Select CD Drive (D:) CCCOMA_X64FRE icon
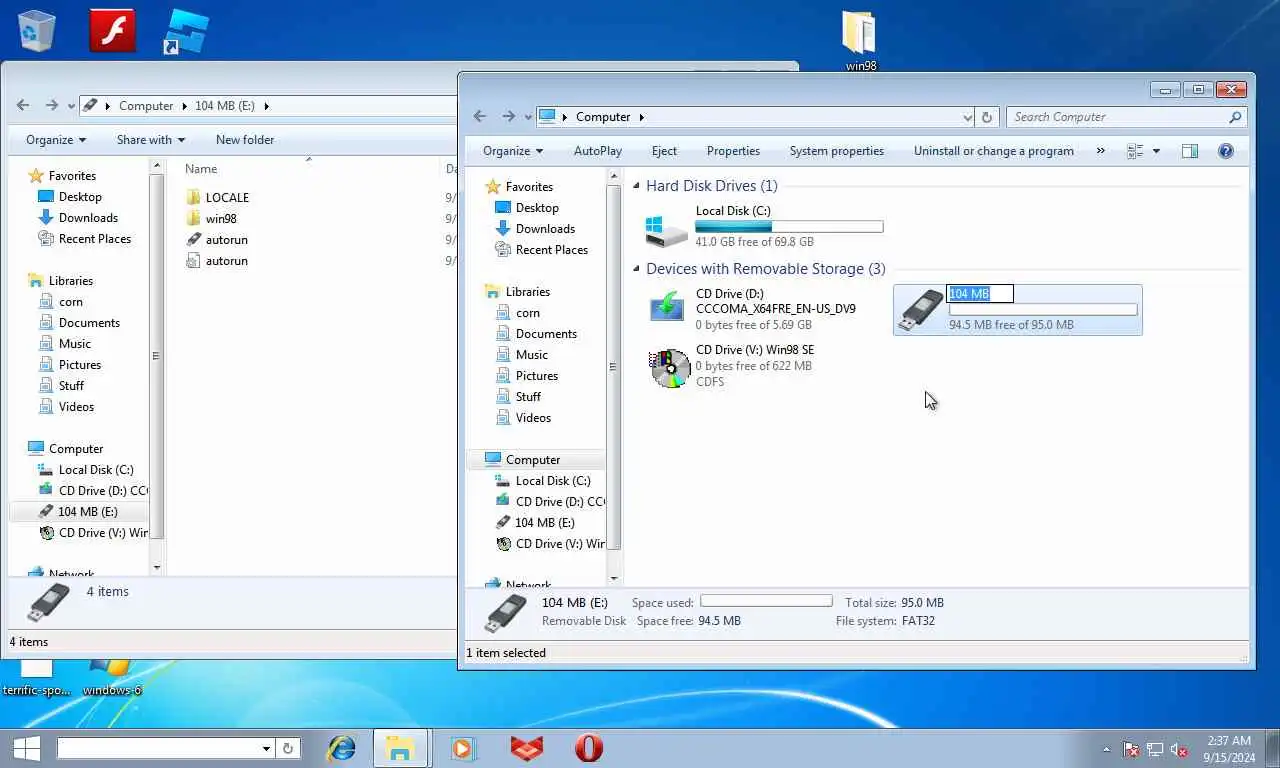 [667, 308]
